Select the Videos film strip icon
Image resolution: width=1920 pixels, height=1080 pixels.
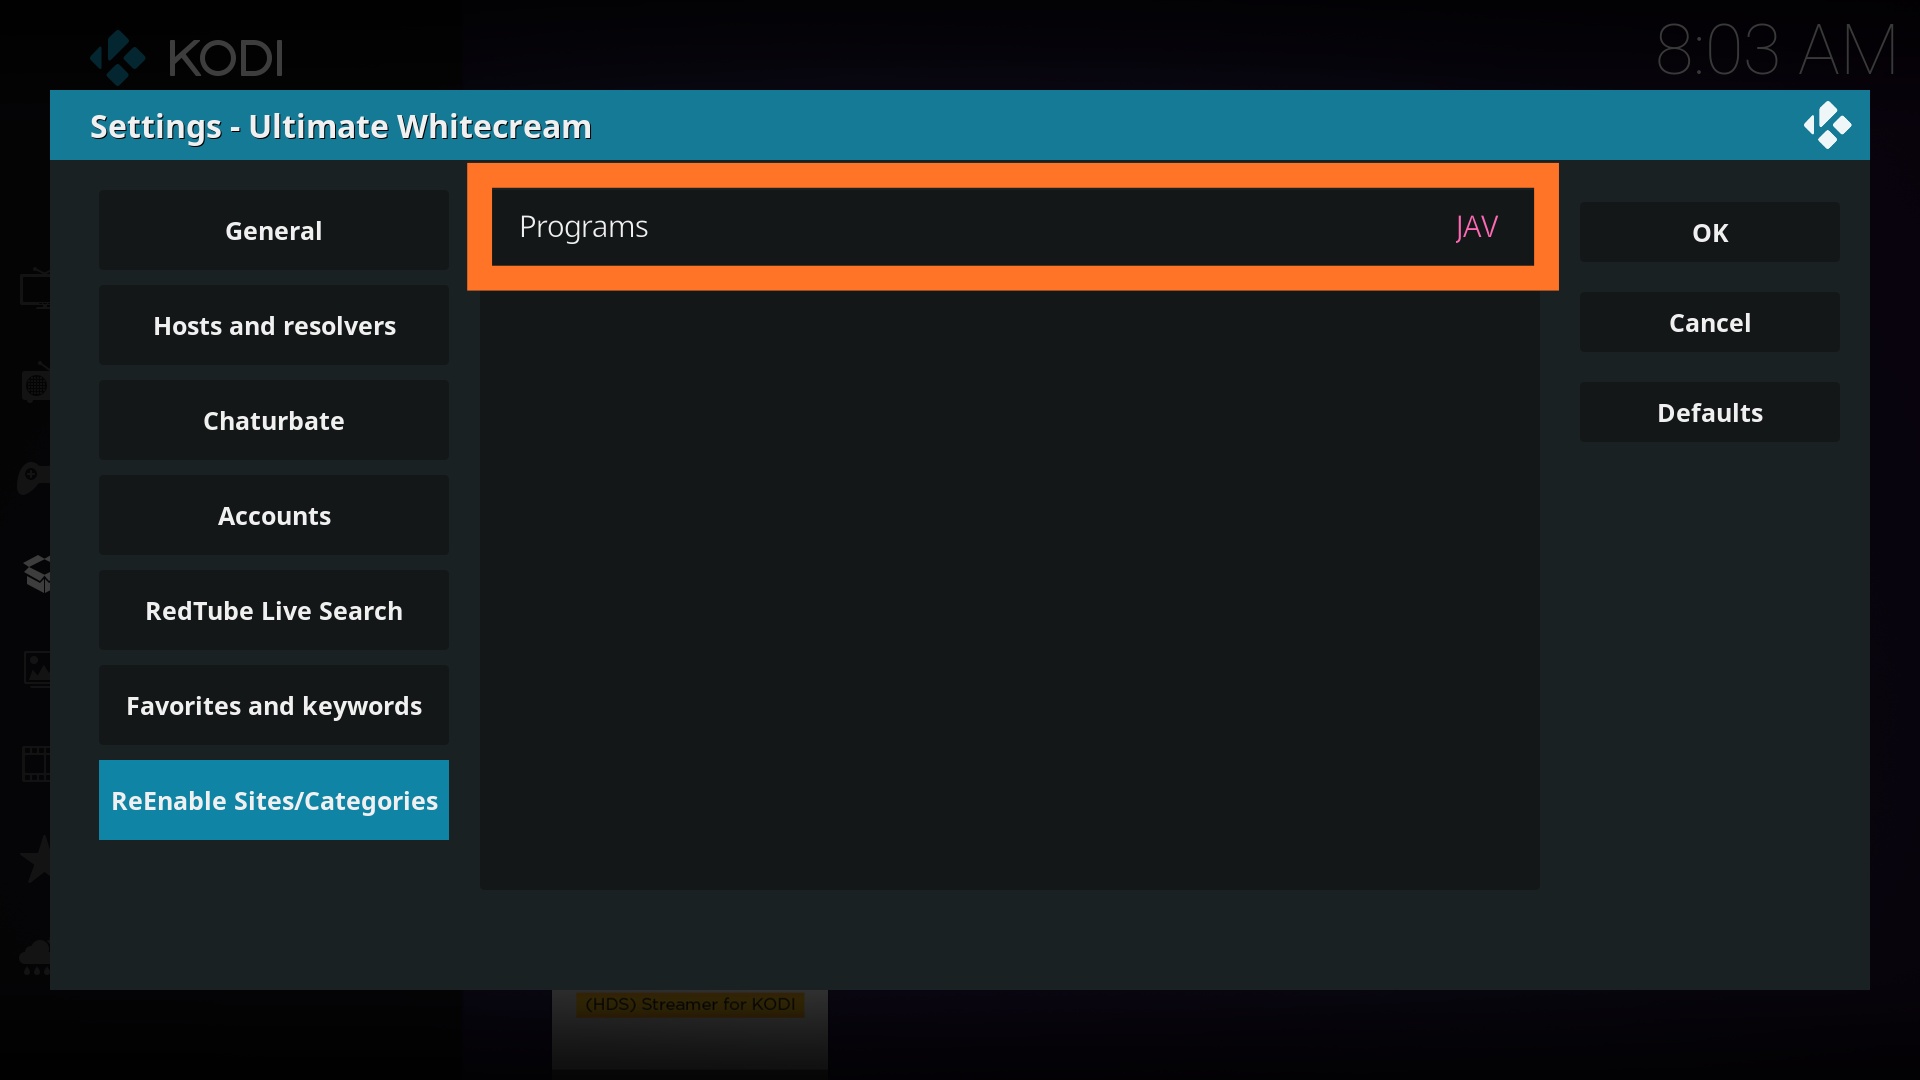tap(36, 764)
